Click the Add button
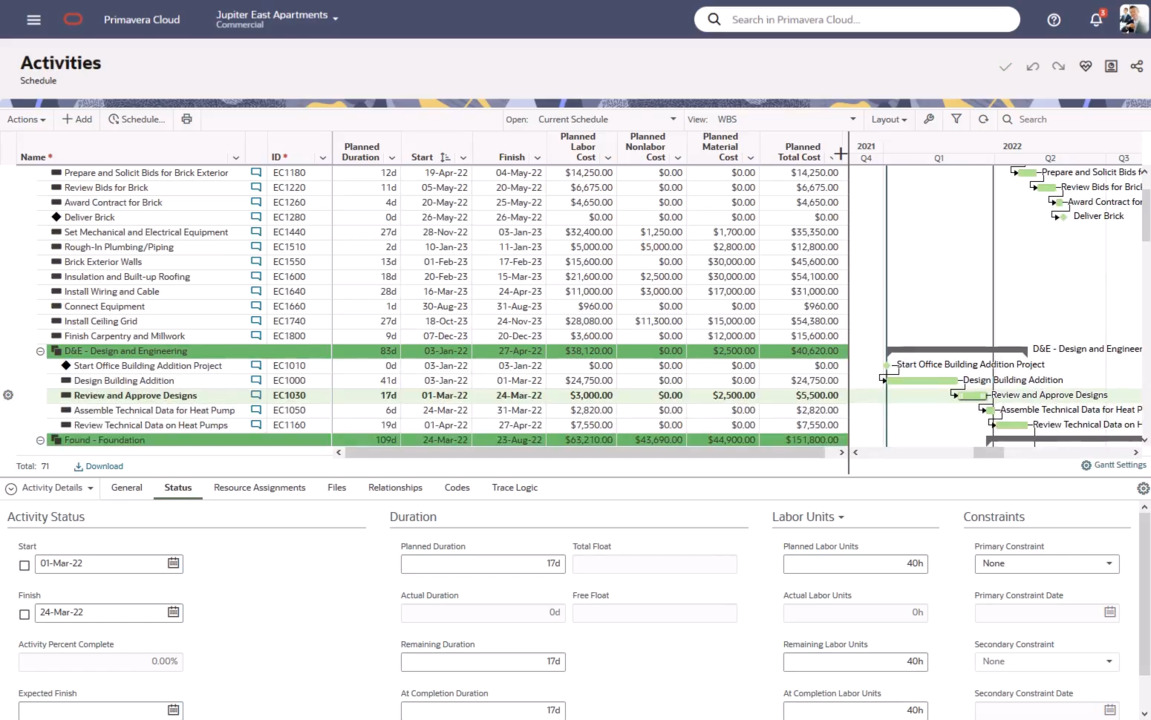The width and height of the screenshot is (1151, 720). click(x=77, y=119)
